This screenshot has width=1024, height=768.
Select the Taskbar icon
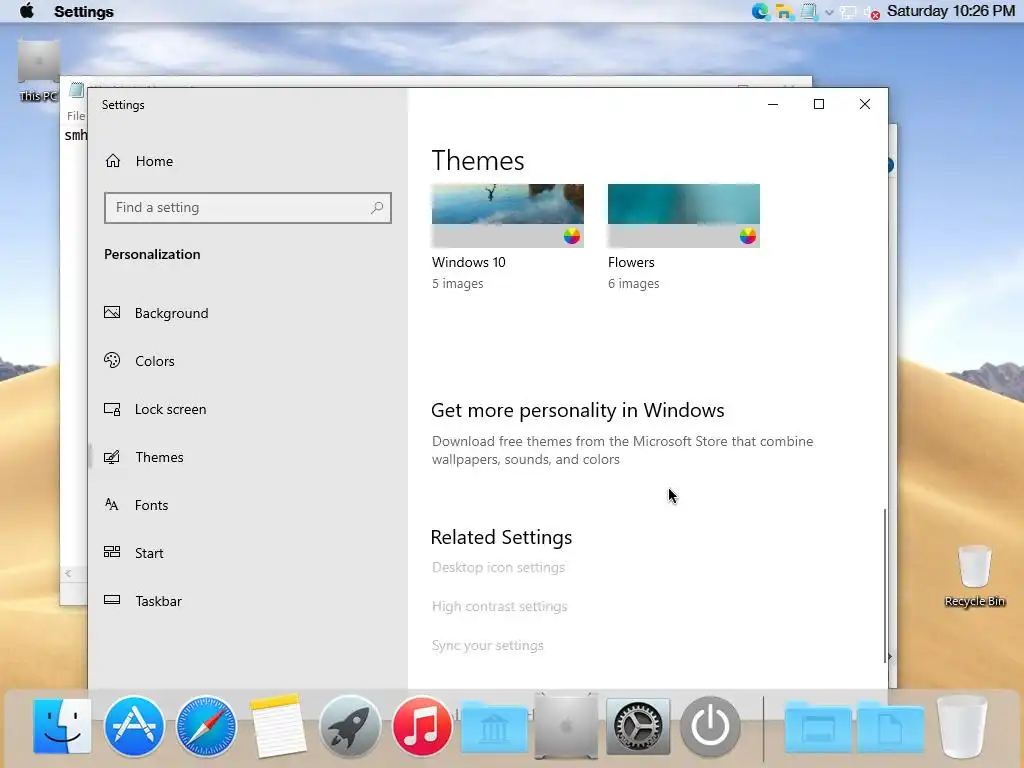[112, 600]
